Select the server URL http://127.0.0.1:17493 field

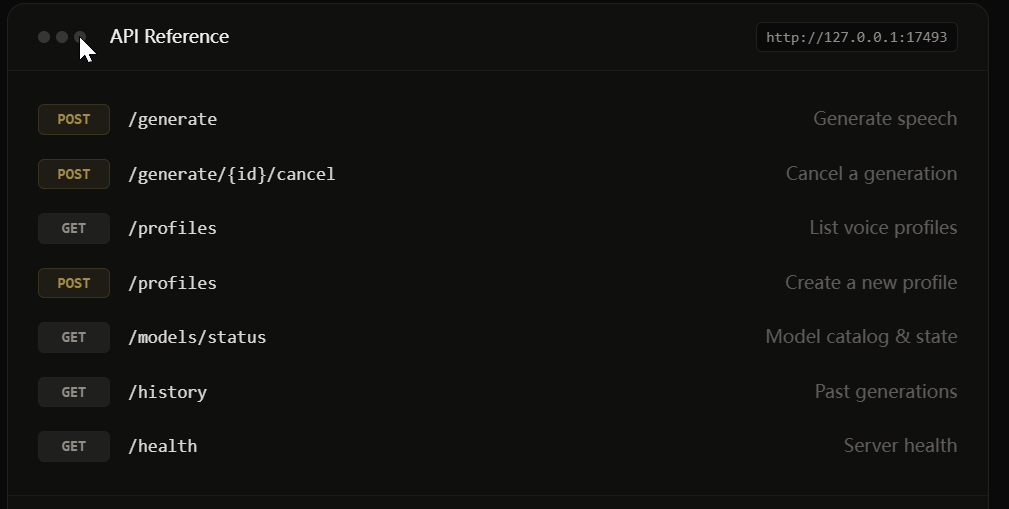click(x=856, y=38)
